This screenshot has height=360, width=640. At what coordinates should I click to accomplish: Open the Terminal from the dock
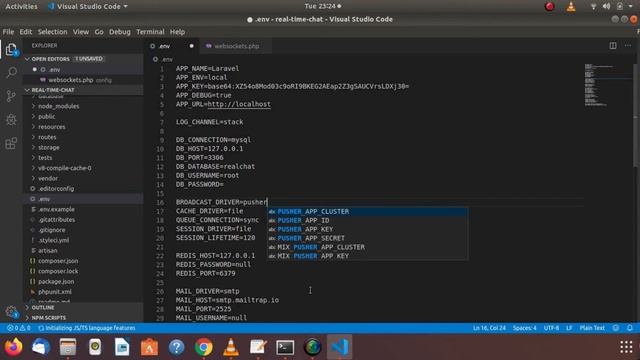point(285,347)
